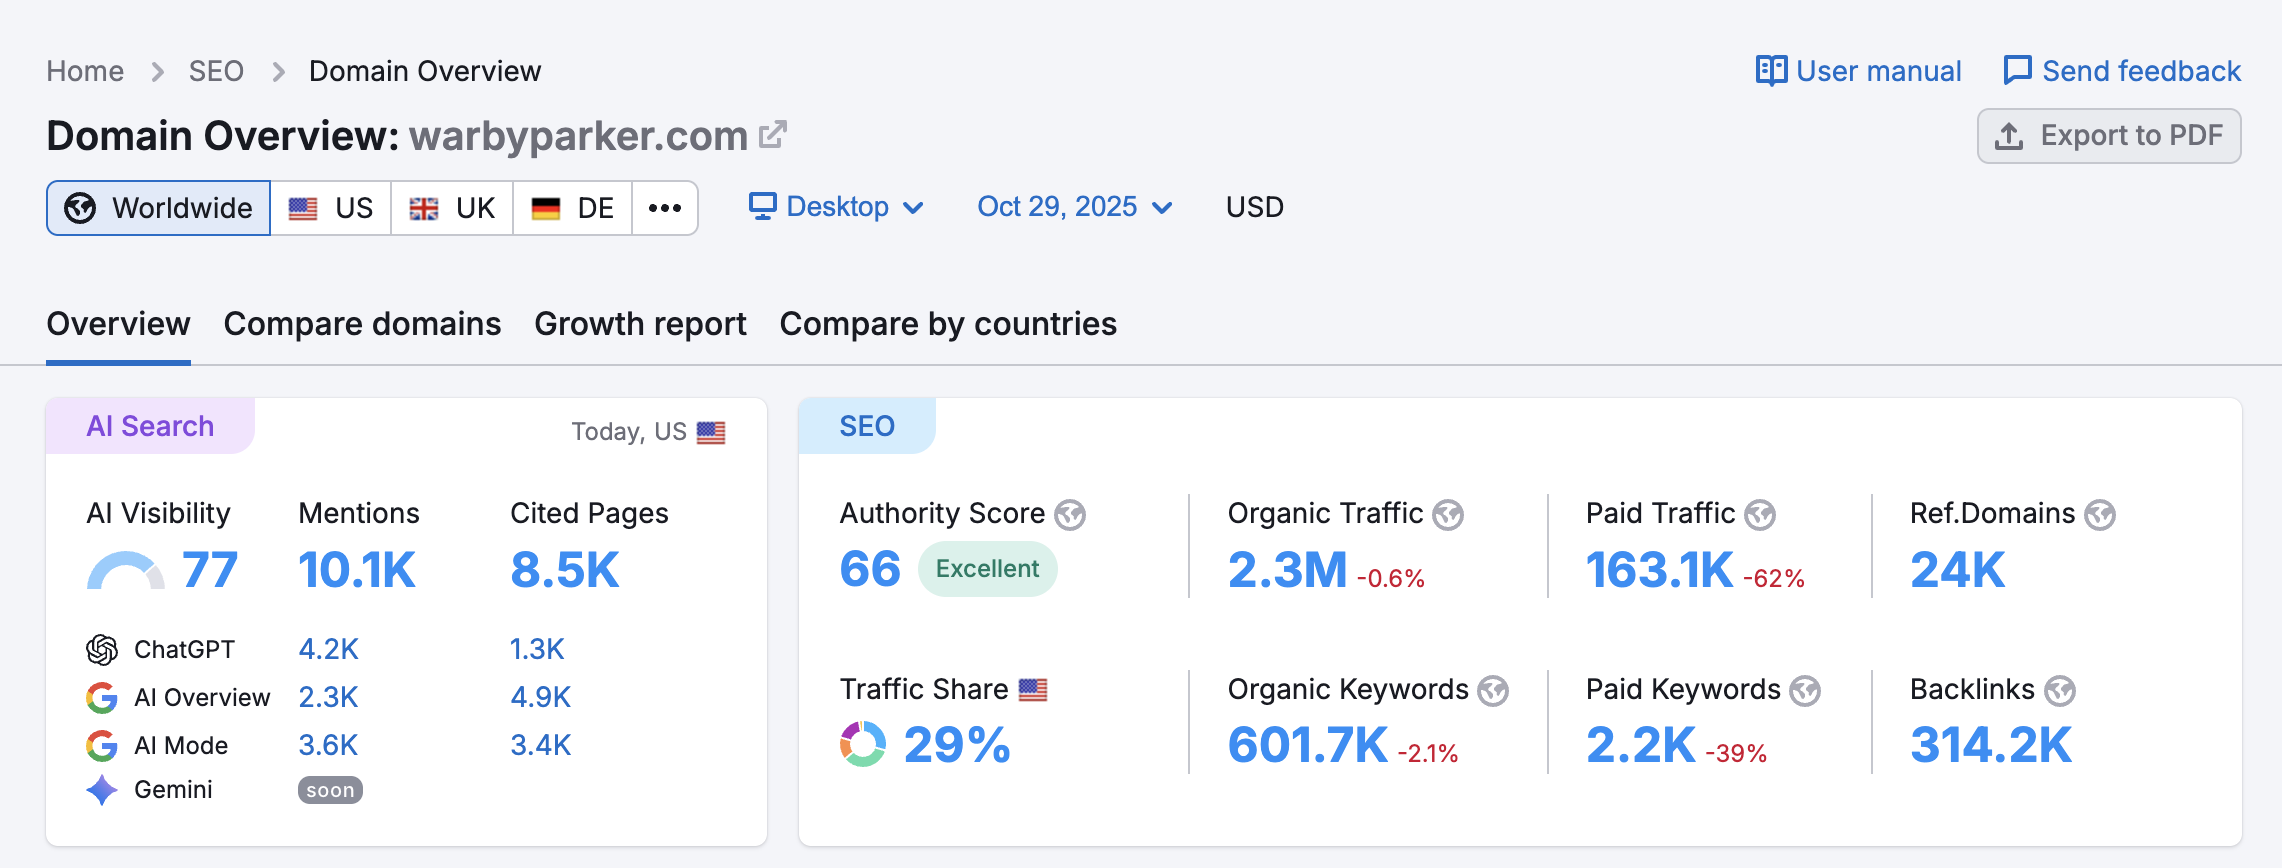Click the ChatGPT logo icon
Screen dimensions: 2282x868
(x=102, y=650)
